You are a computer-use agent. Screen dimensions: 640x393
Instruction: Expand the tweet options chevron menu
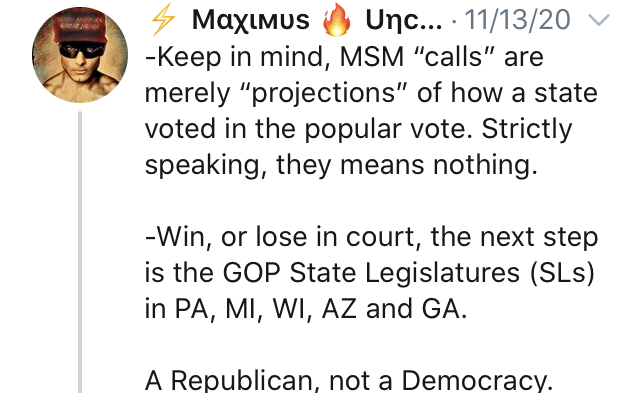pos(599,20)
